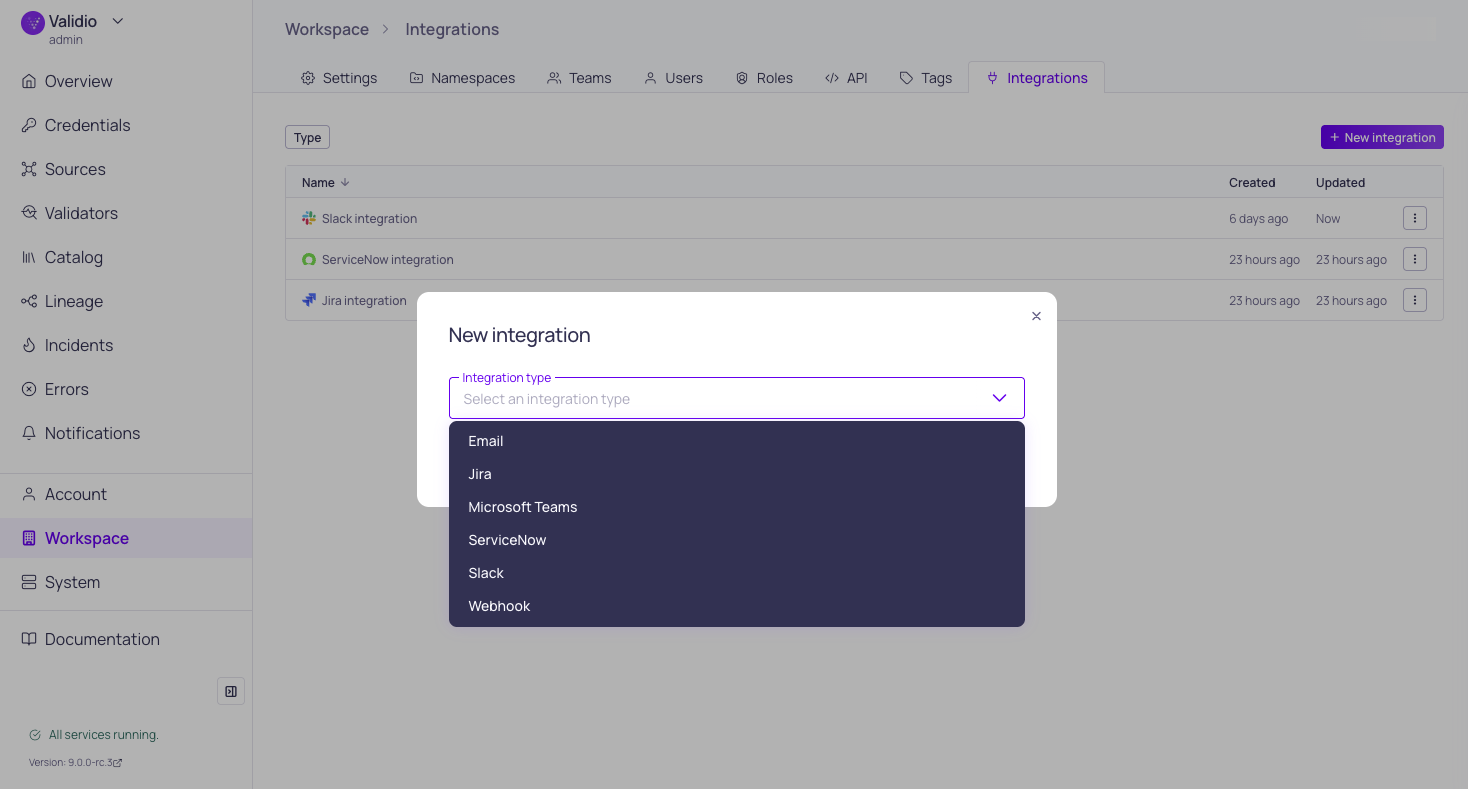Choose Jira in the integration type dropdown
1468x789 pixels.
click(x=736, y=474)
